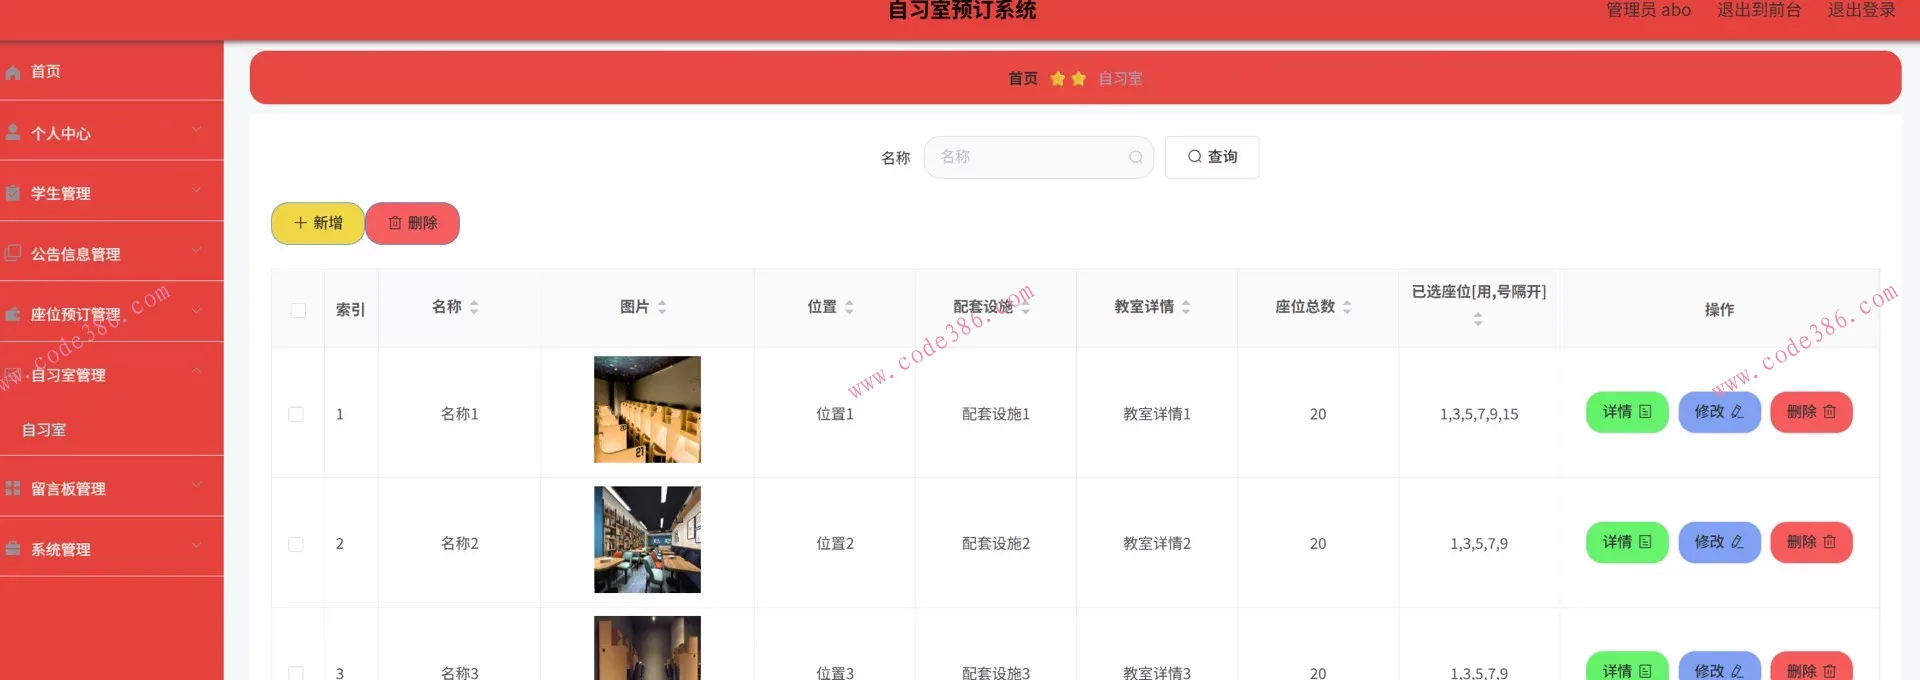Check the checkbox for row 名称2
The height and width of the screenshot is (680, 1920).
click(x=296, y=544)
